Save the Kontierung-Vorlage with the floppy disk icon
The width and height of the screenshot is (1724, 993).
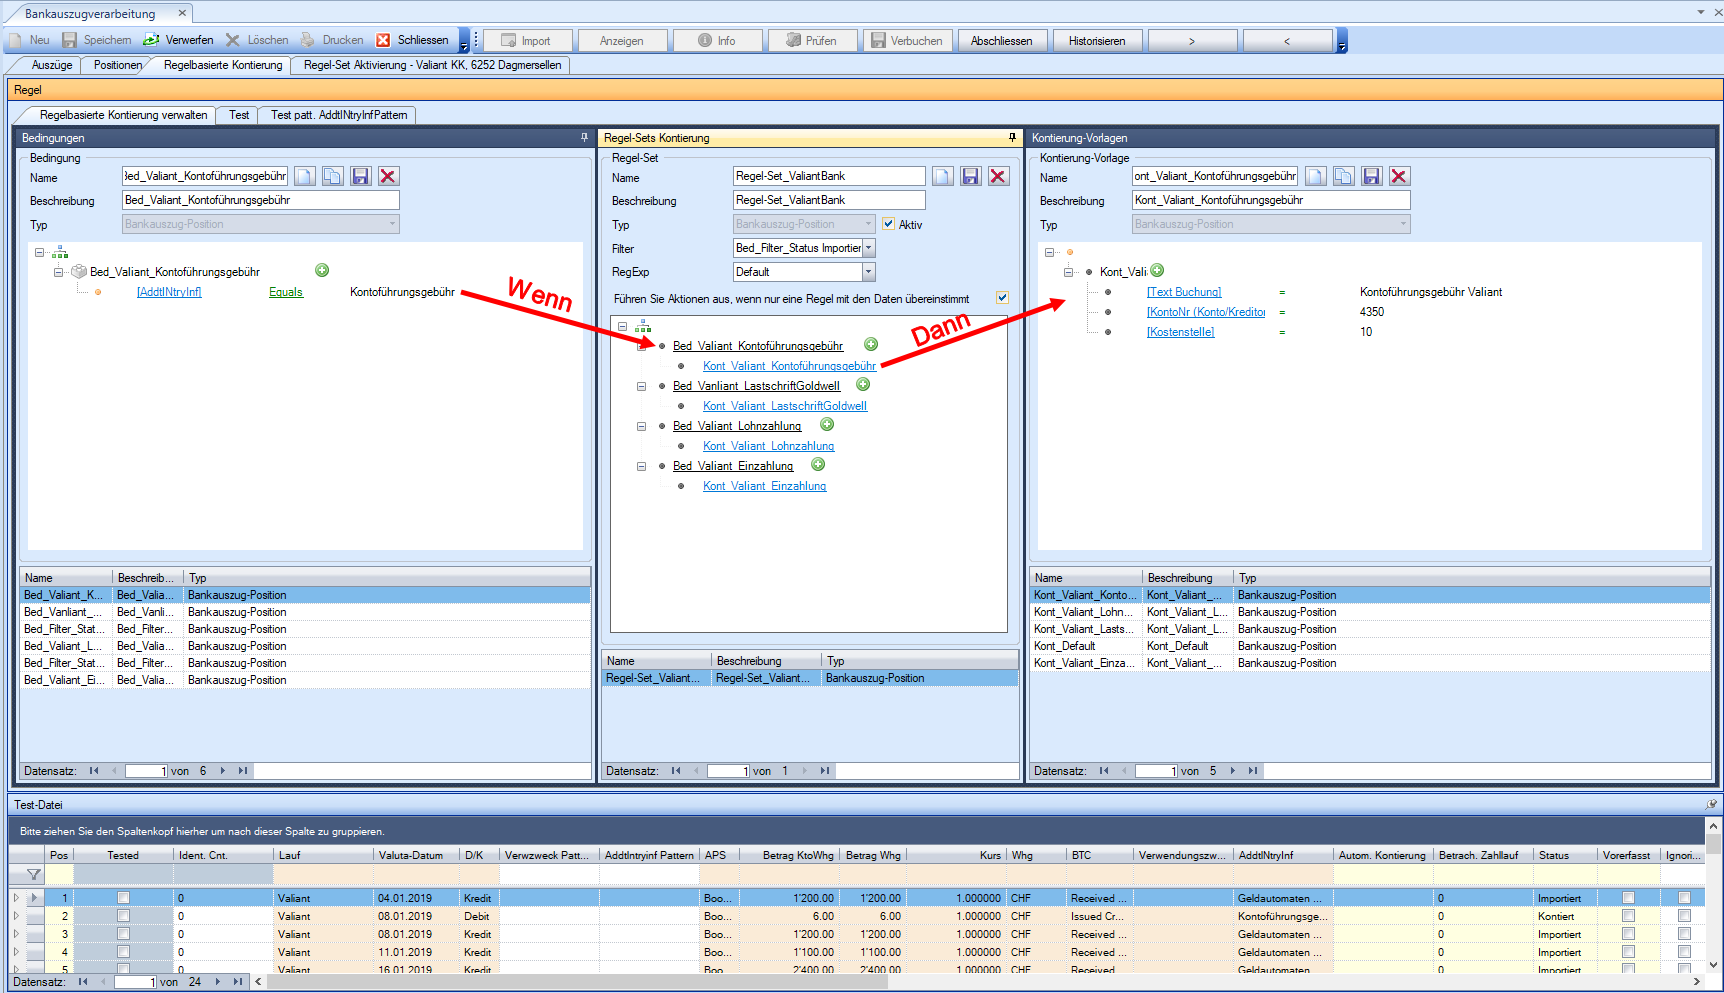[1371, 176]
